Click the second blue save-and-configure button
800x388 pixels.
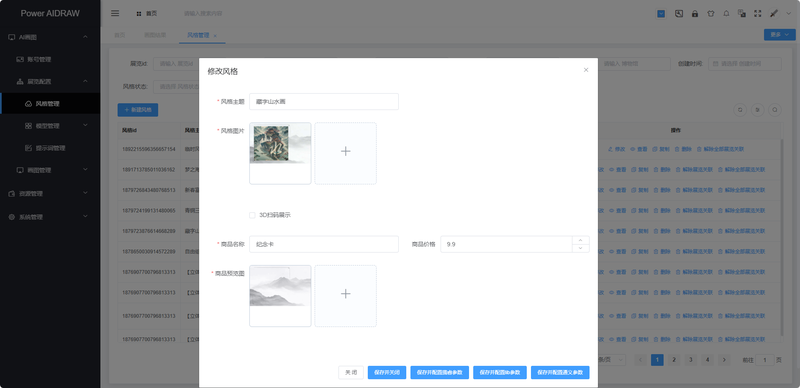pyautogui.click(x=440, y=372)
